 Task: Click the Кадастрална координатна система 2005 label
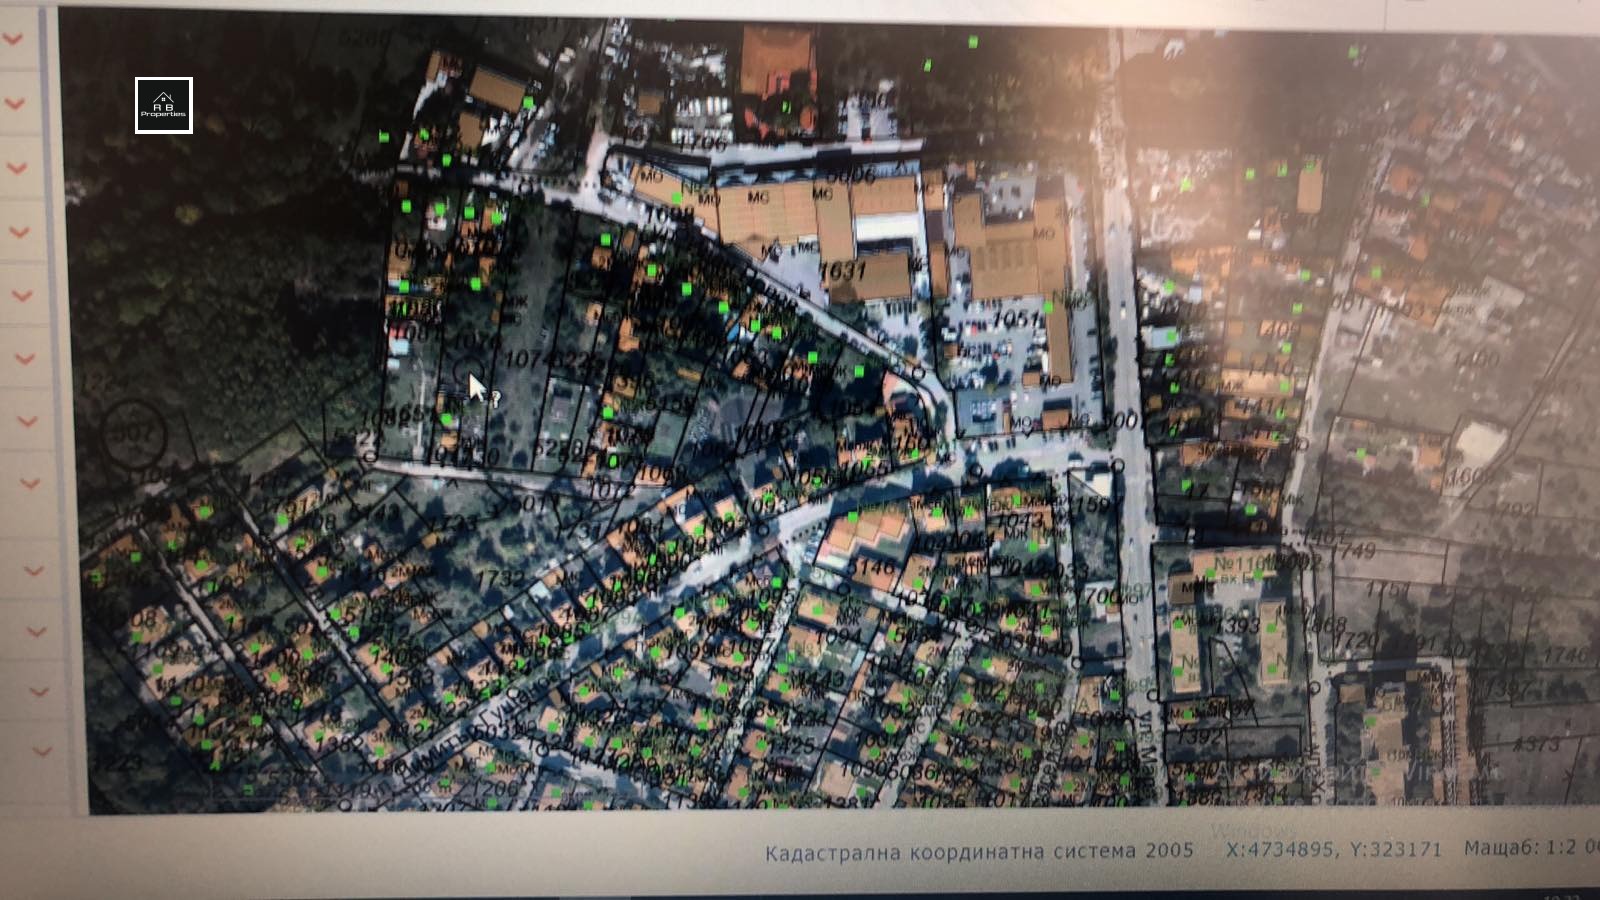[x=979, y=852]
